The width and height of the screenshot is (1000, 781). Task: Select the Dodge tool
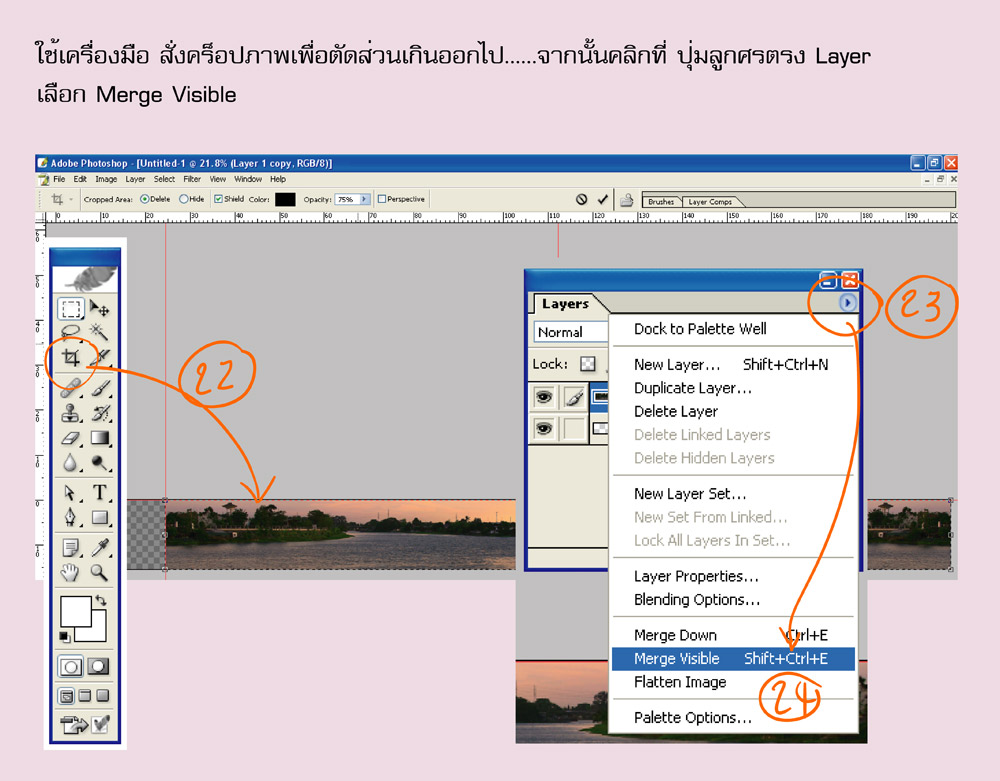(x=99, y=462)
